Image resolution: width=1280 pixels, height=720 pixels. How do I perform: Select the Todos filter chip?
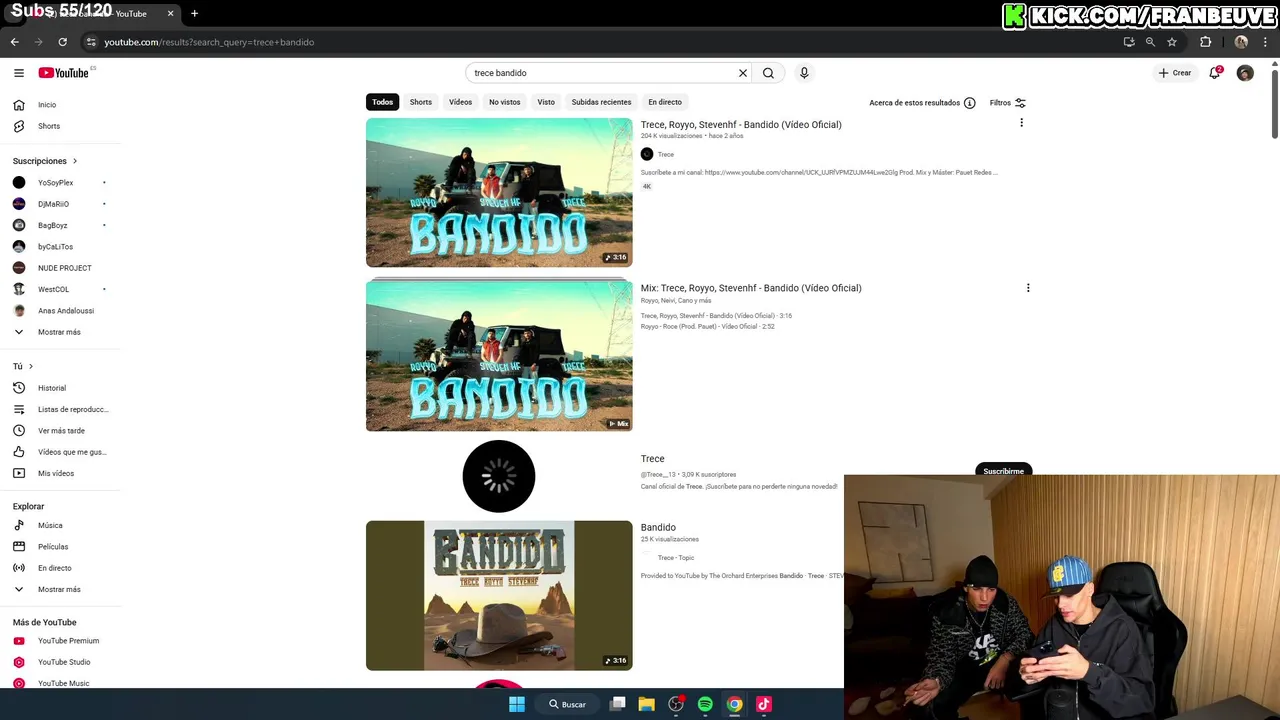click(x=383, y=102)
